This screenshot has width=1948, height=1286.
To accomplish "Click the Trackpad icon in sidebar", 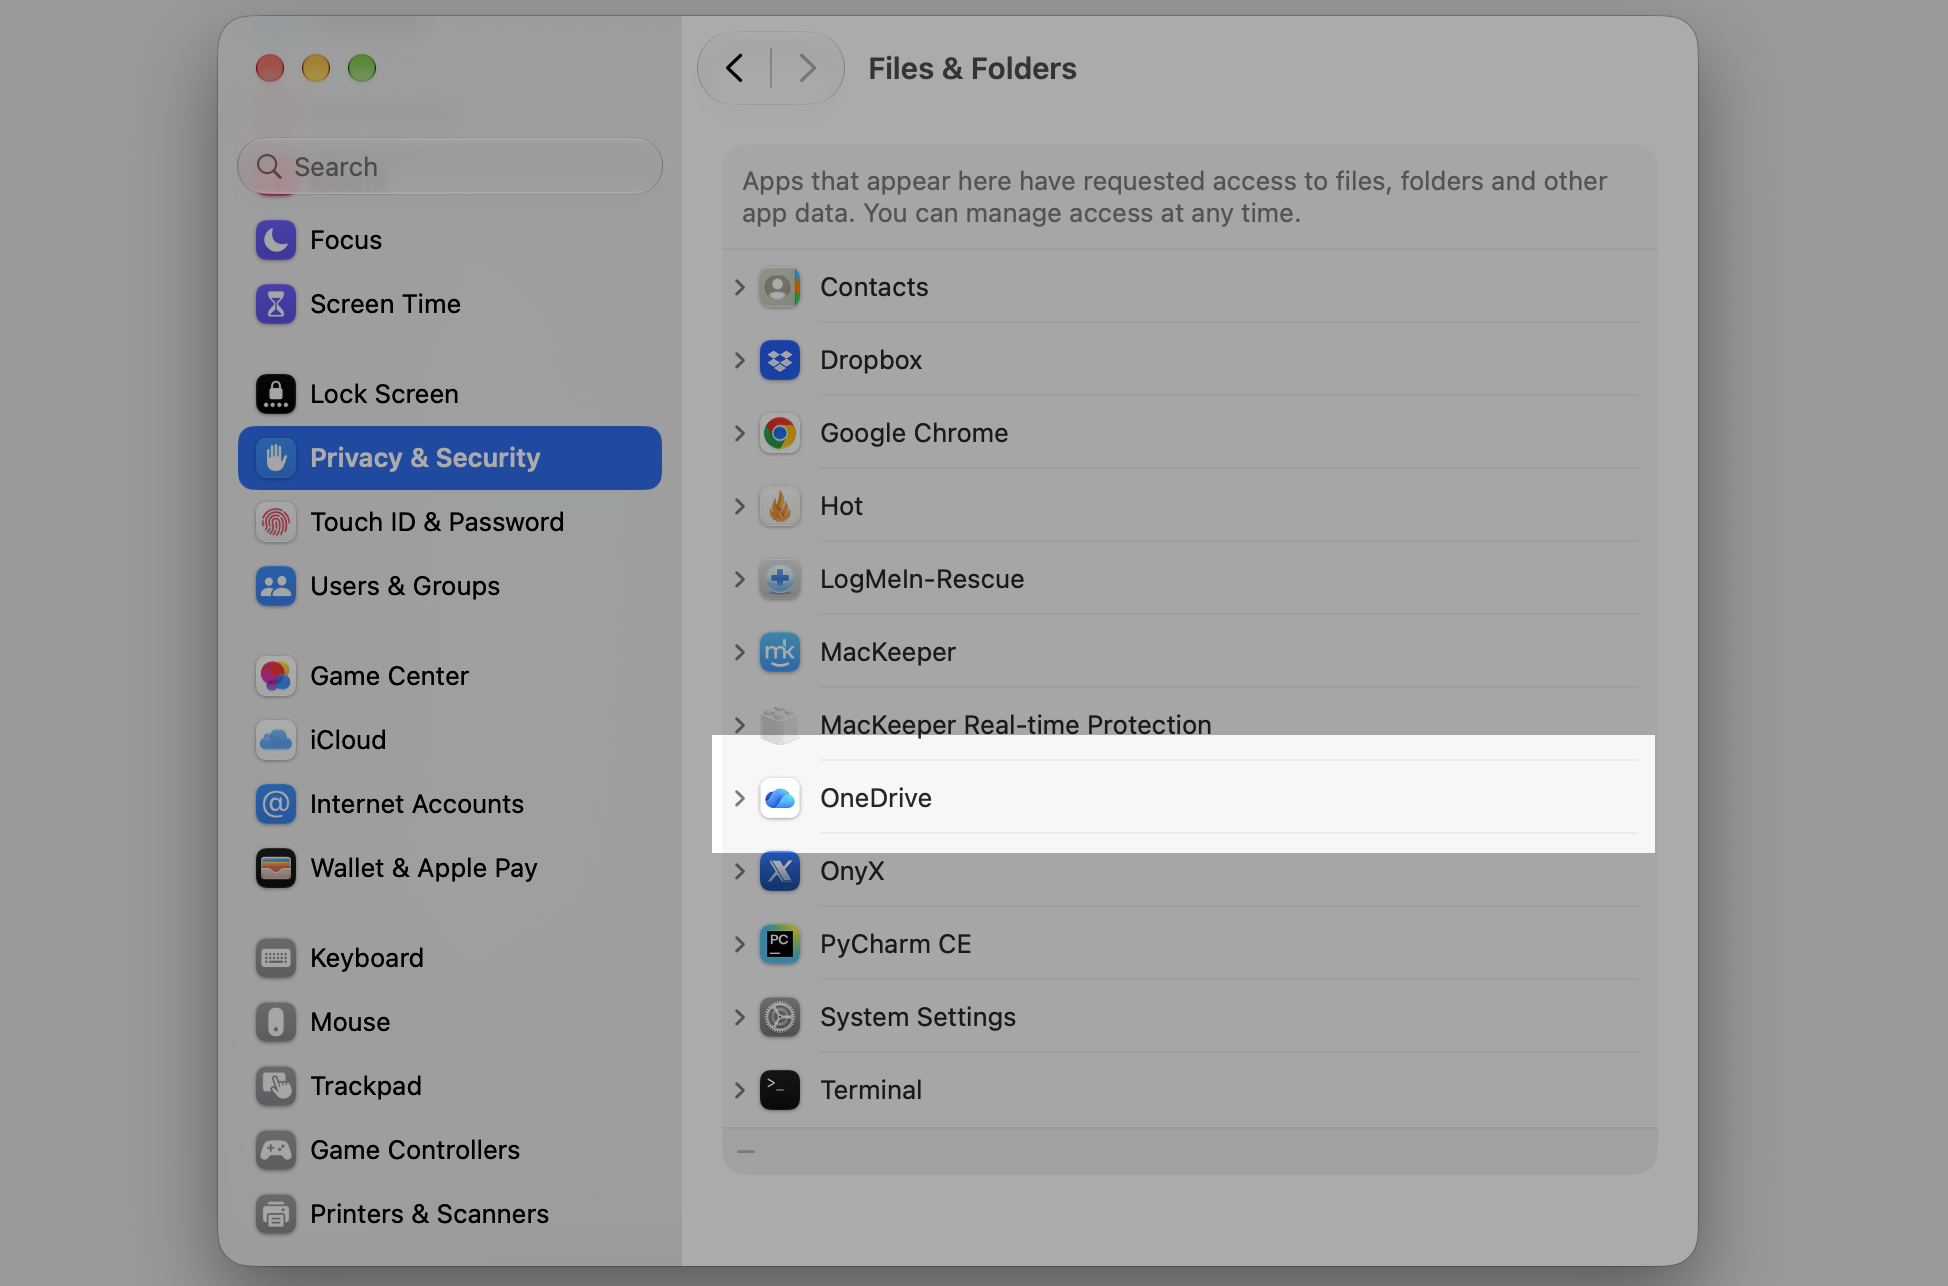I will coord(276,1086).
